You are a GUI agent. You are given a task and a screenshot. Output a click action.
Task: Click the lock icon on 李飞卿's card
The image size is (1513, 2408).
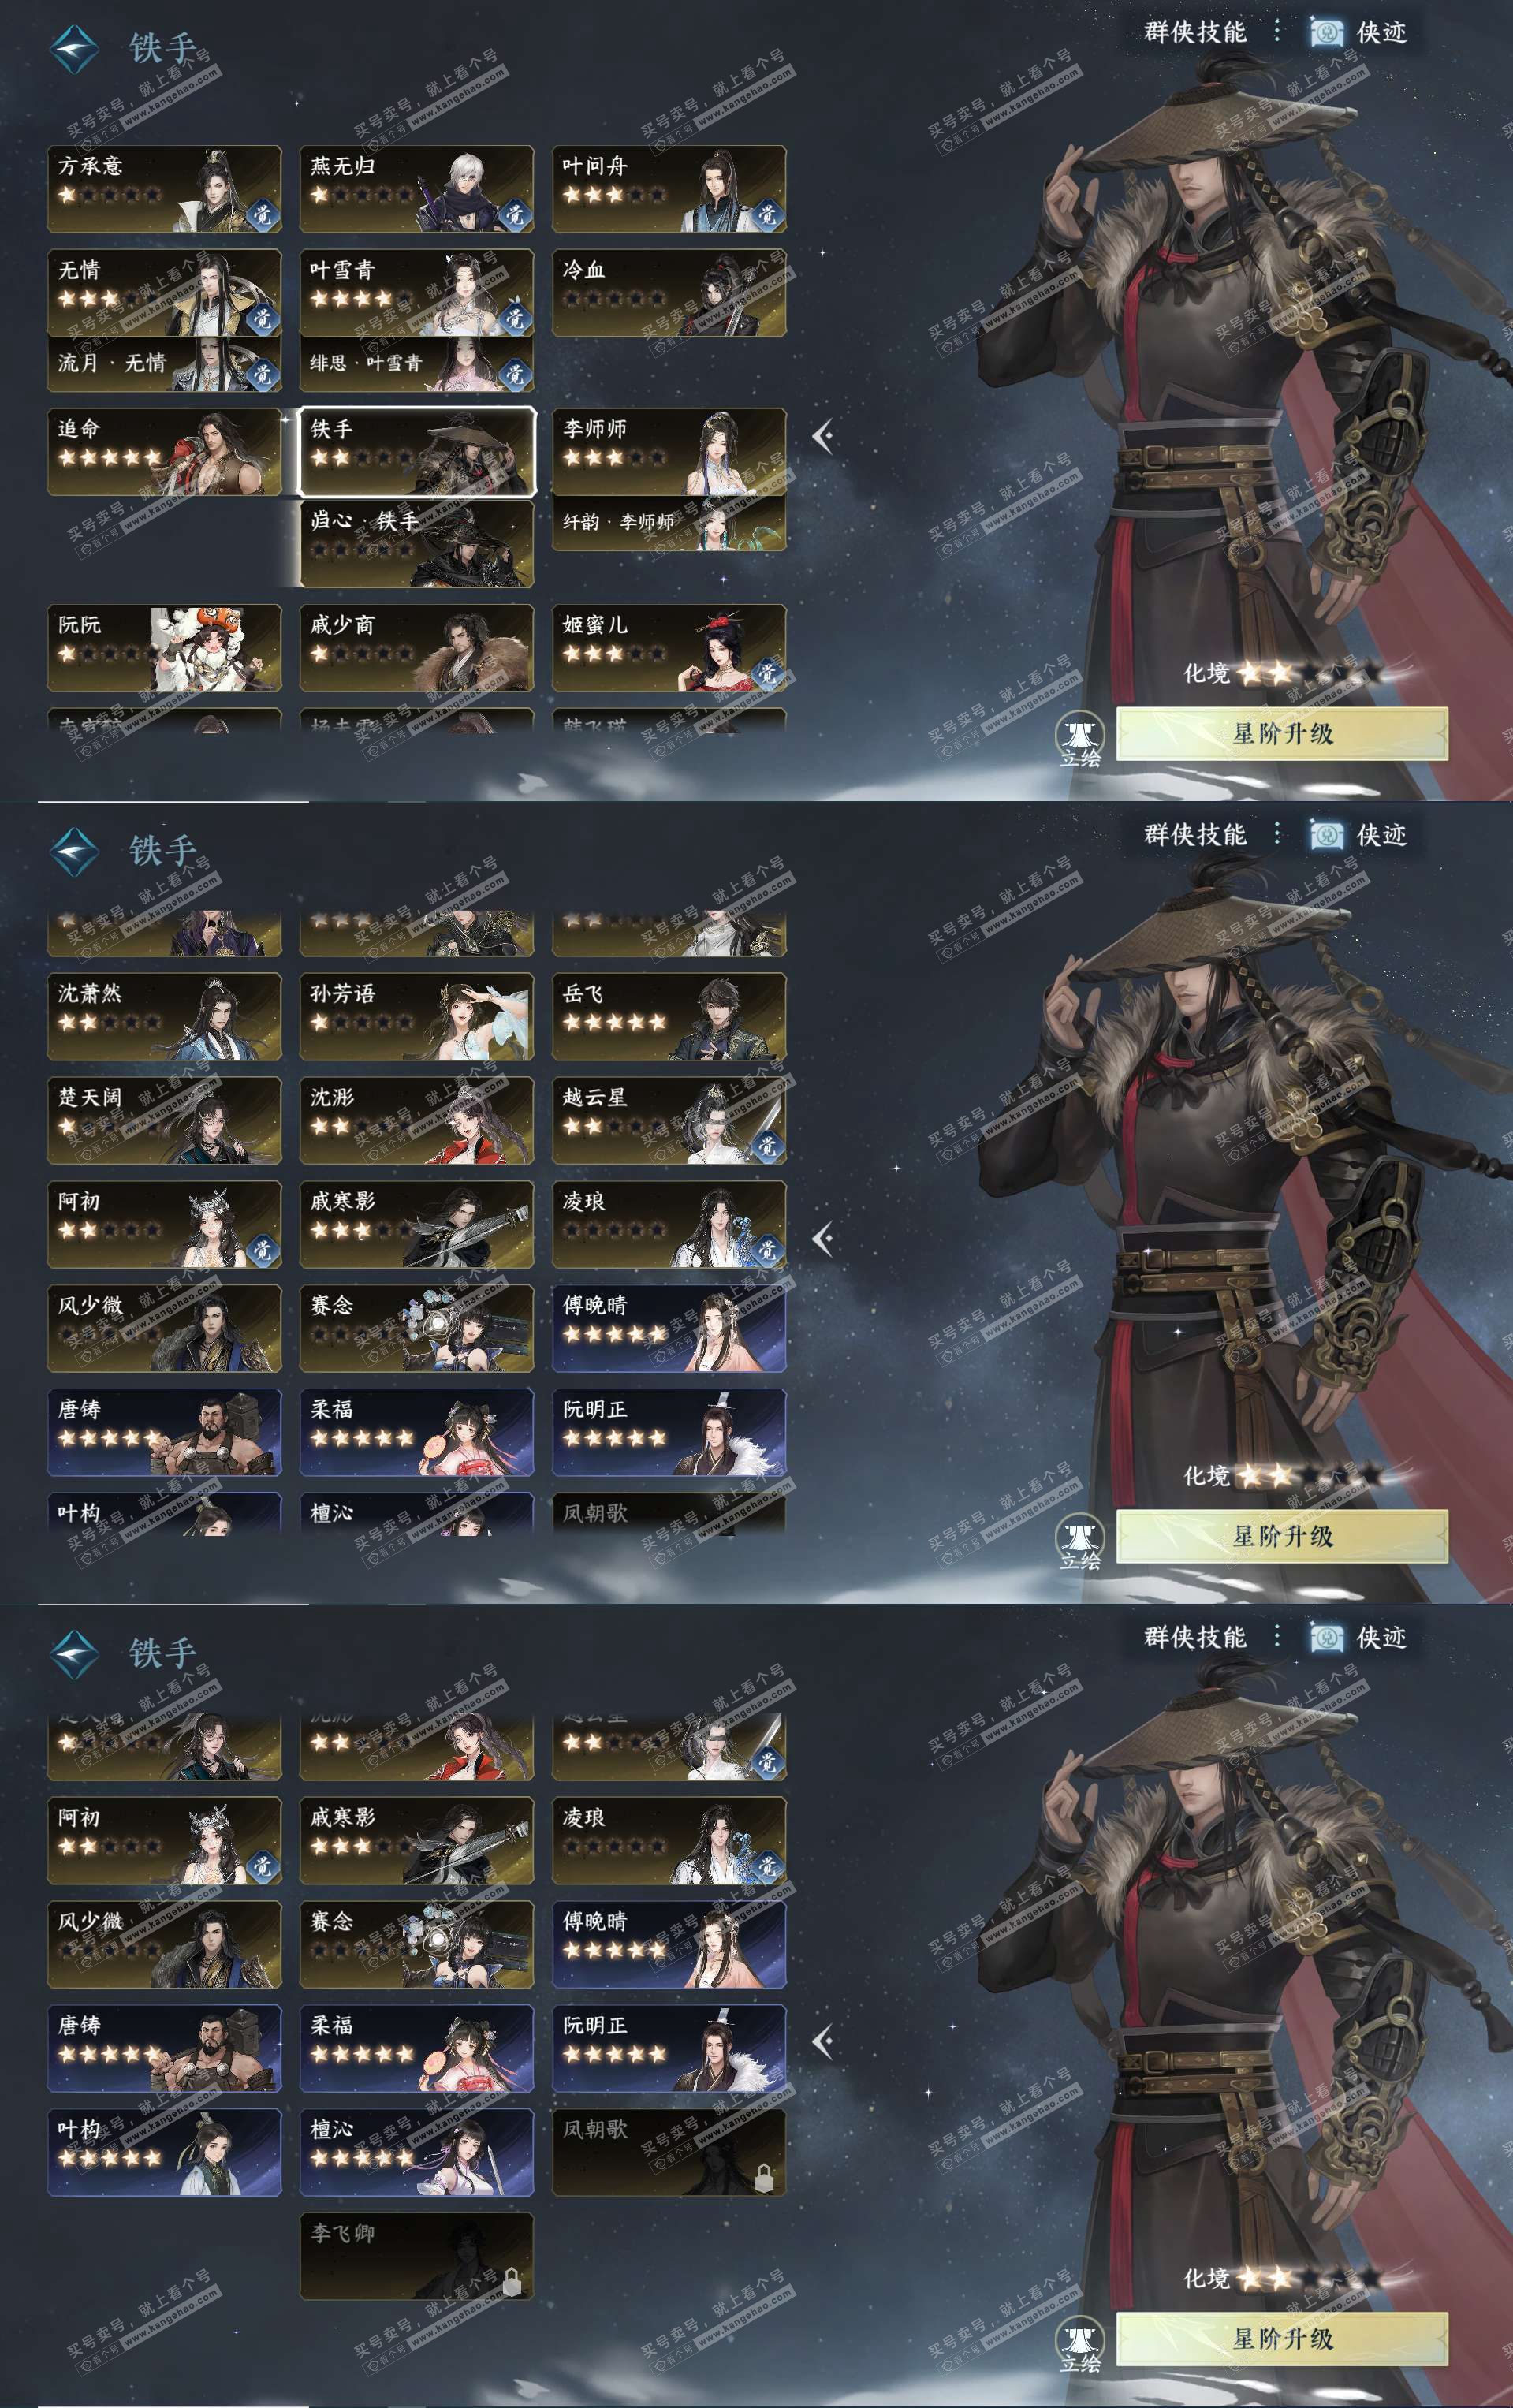click(511, 2281)
